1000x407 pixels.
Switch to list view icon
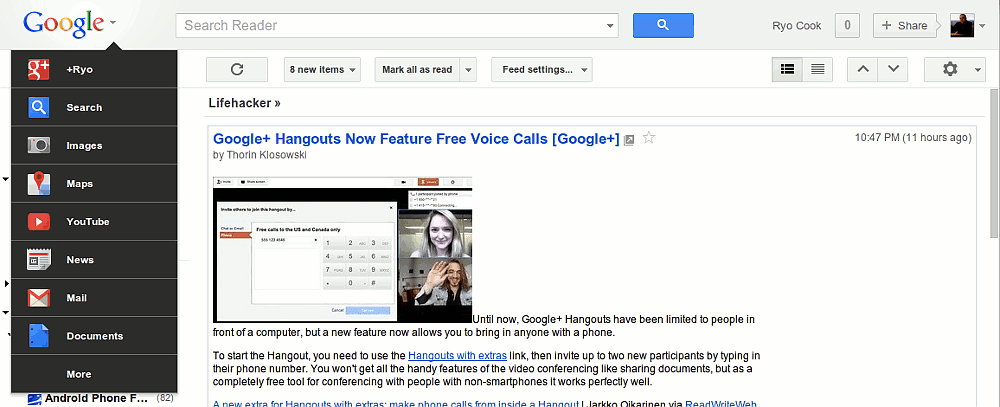coord(818,70)
